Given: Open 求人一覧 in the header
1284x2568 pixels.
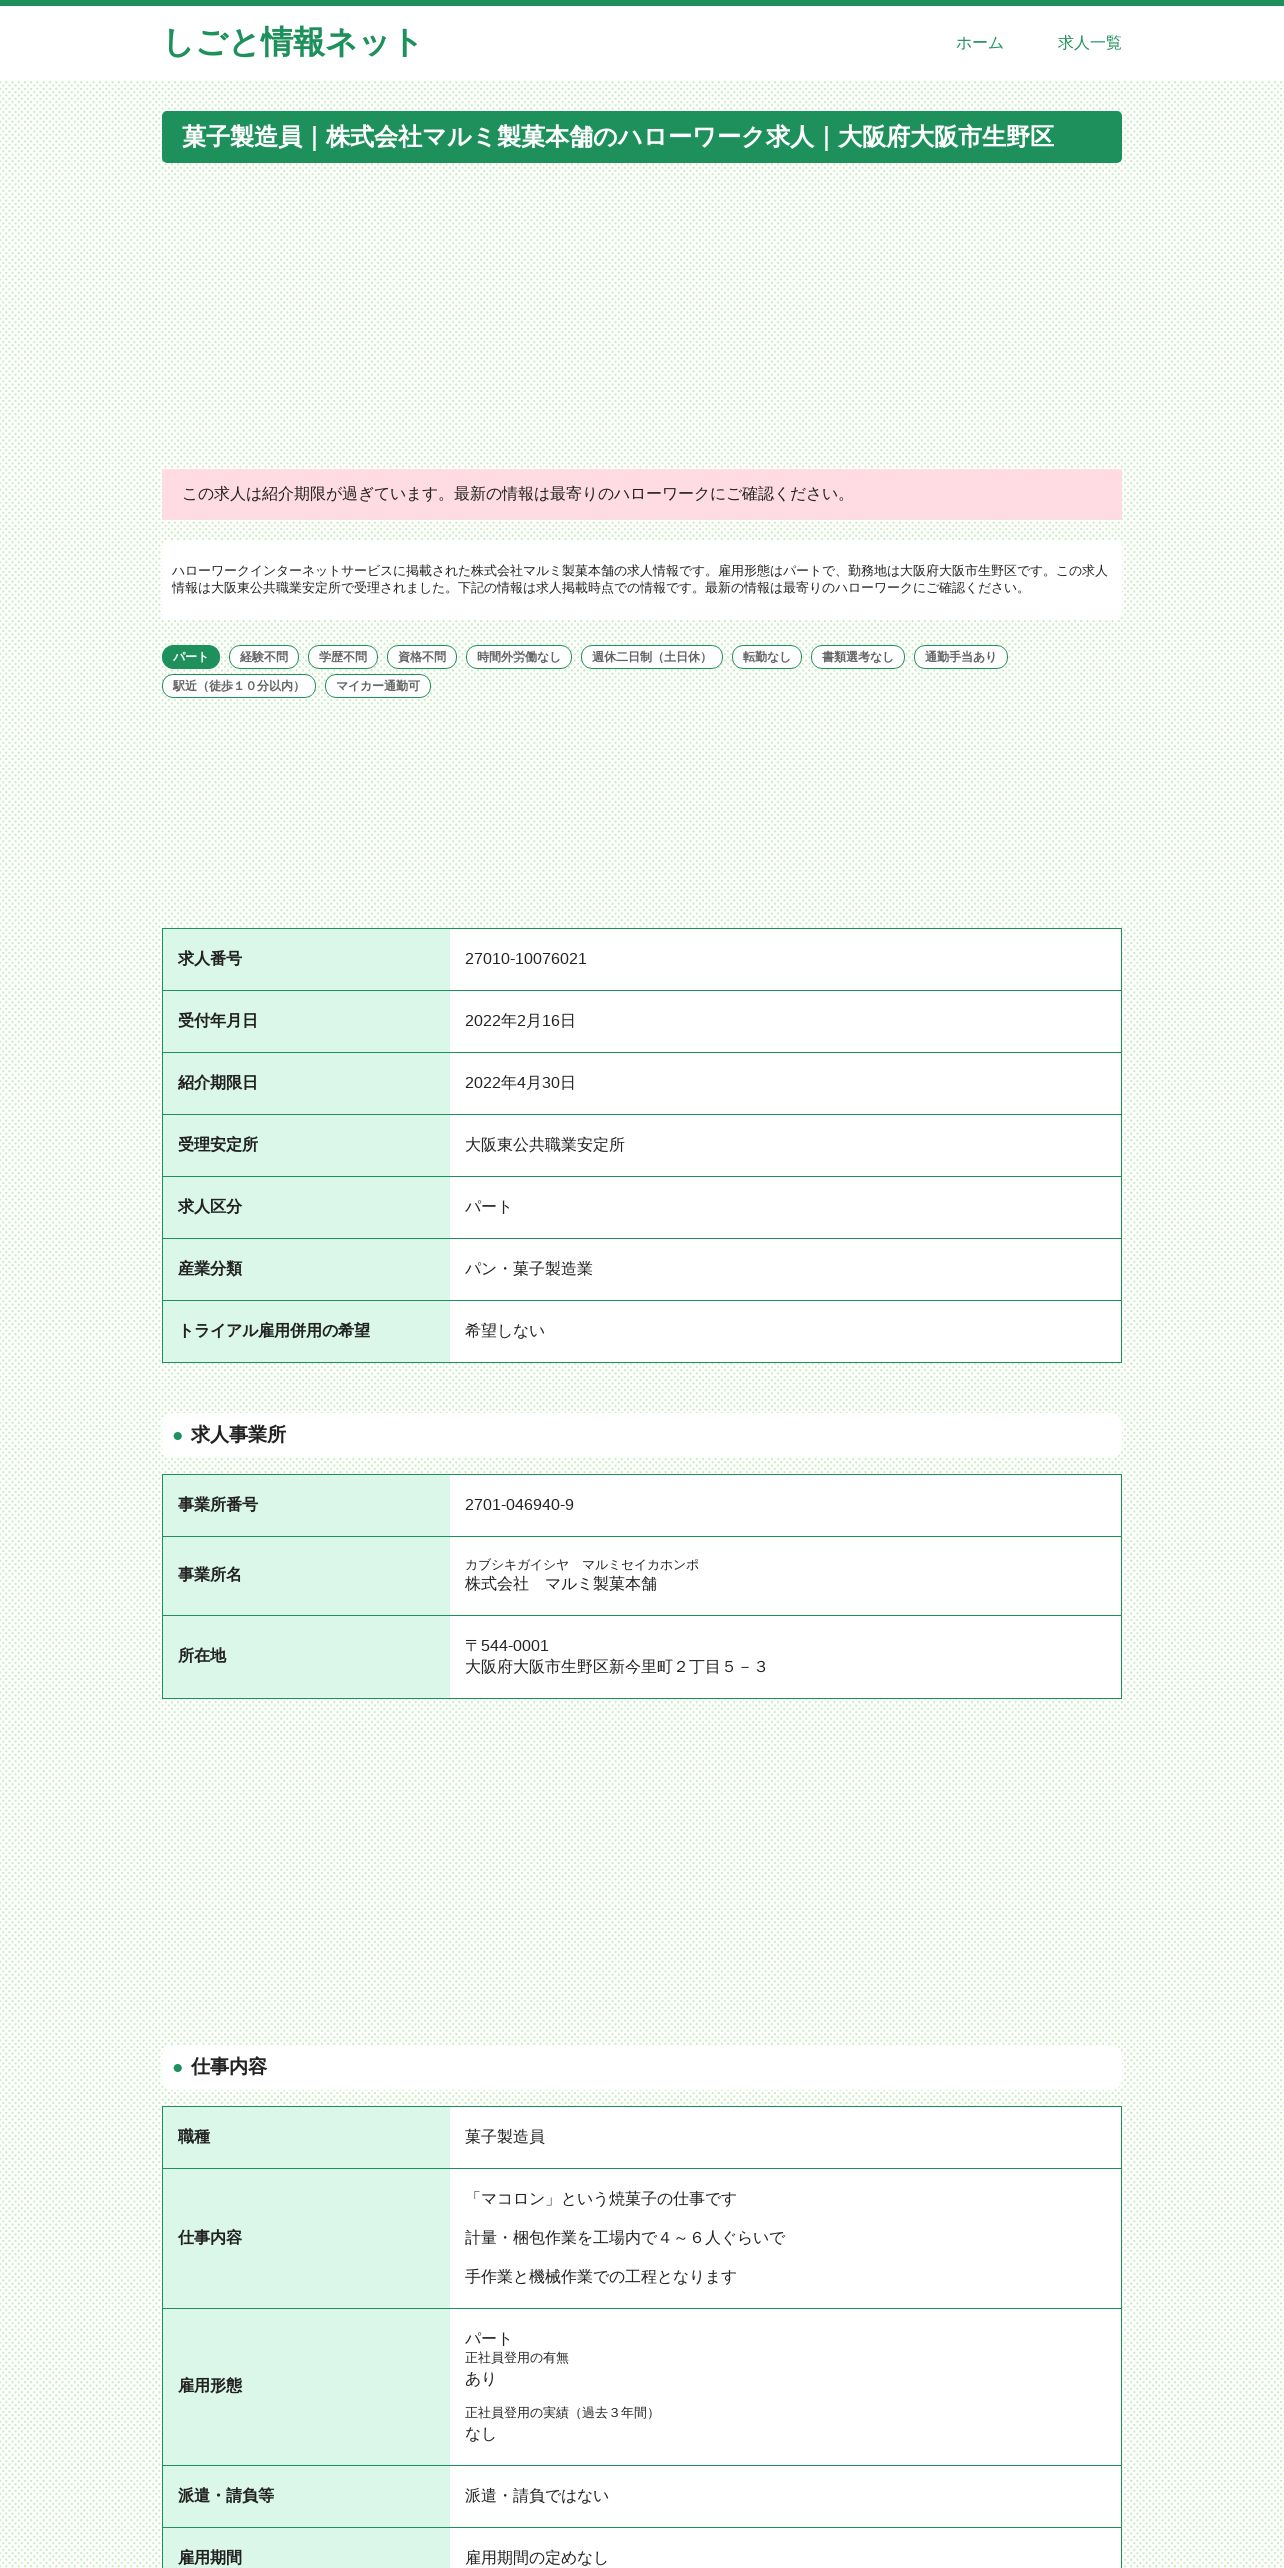Looking at the screenshot, I should tap(1089, 43).
